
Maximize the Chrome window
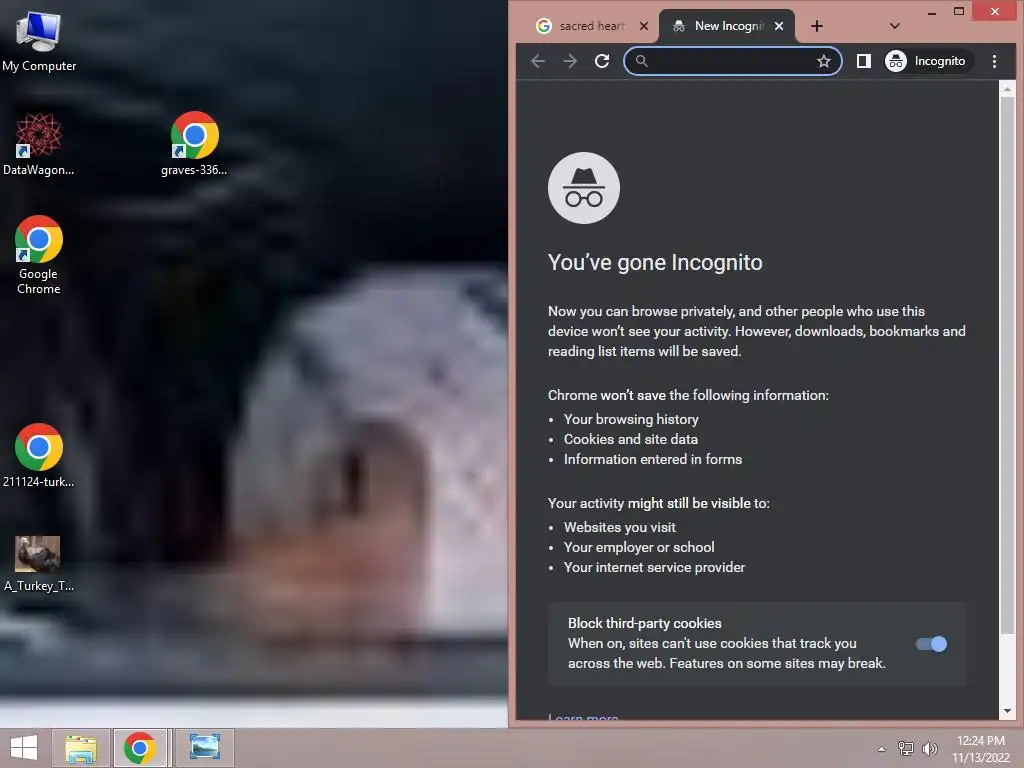point(958,12)
